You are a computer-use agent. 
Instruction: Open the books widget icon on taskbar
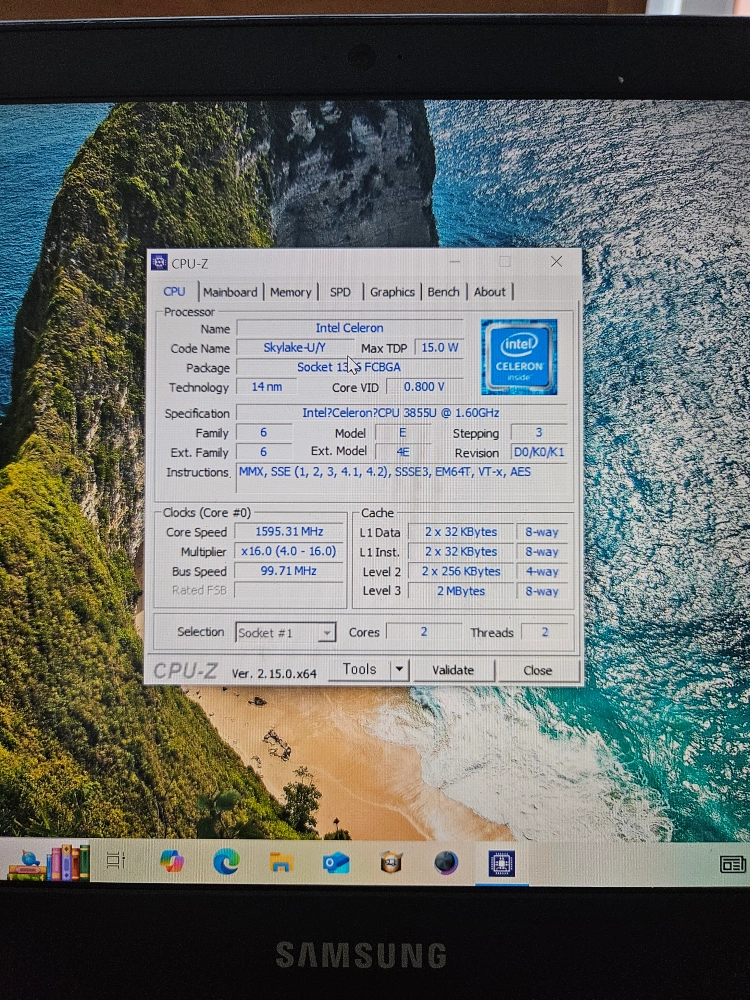[x=48, y=862]
